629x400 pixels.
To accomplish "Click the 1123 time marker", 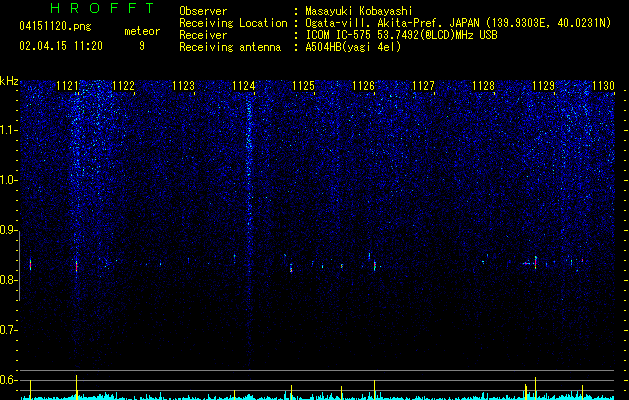I will coord(183,86).
